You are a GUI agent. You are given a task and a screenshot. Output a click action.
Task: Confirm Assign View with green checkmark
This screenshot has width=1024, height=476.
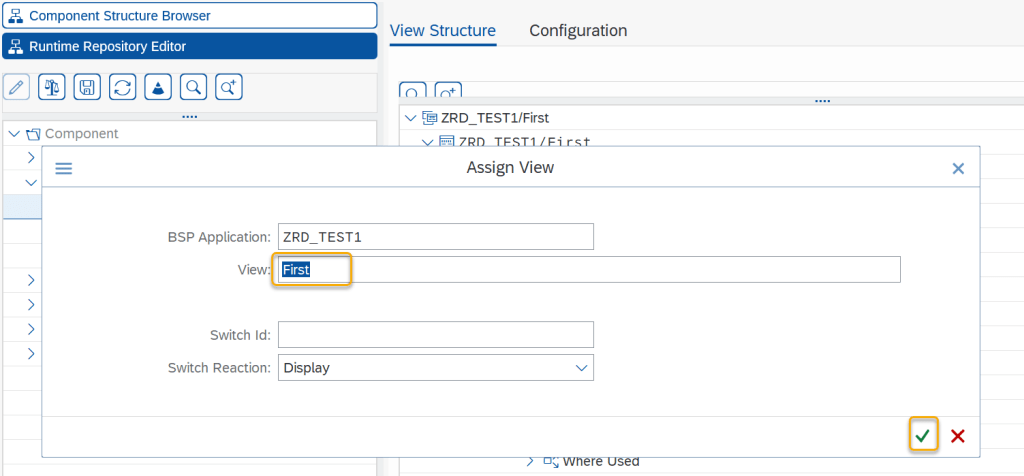click(x=923, y=436)
